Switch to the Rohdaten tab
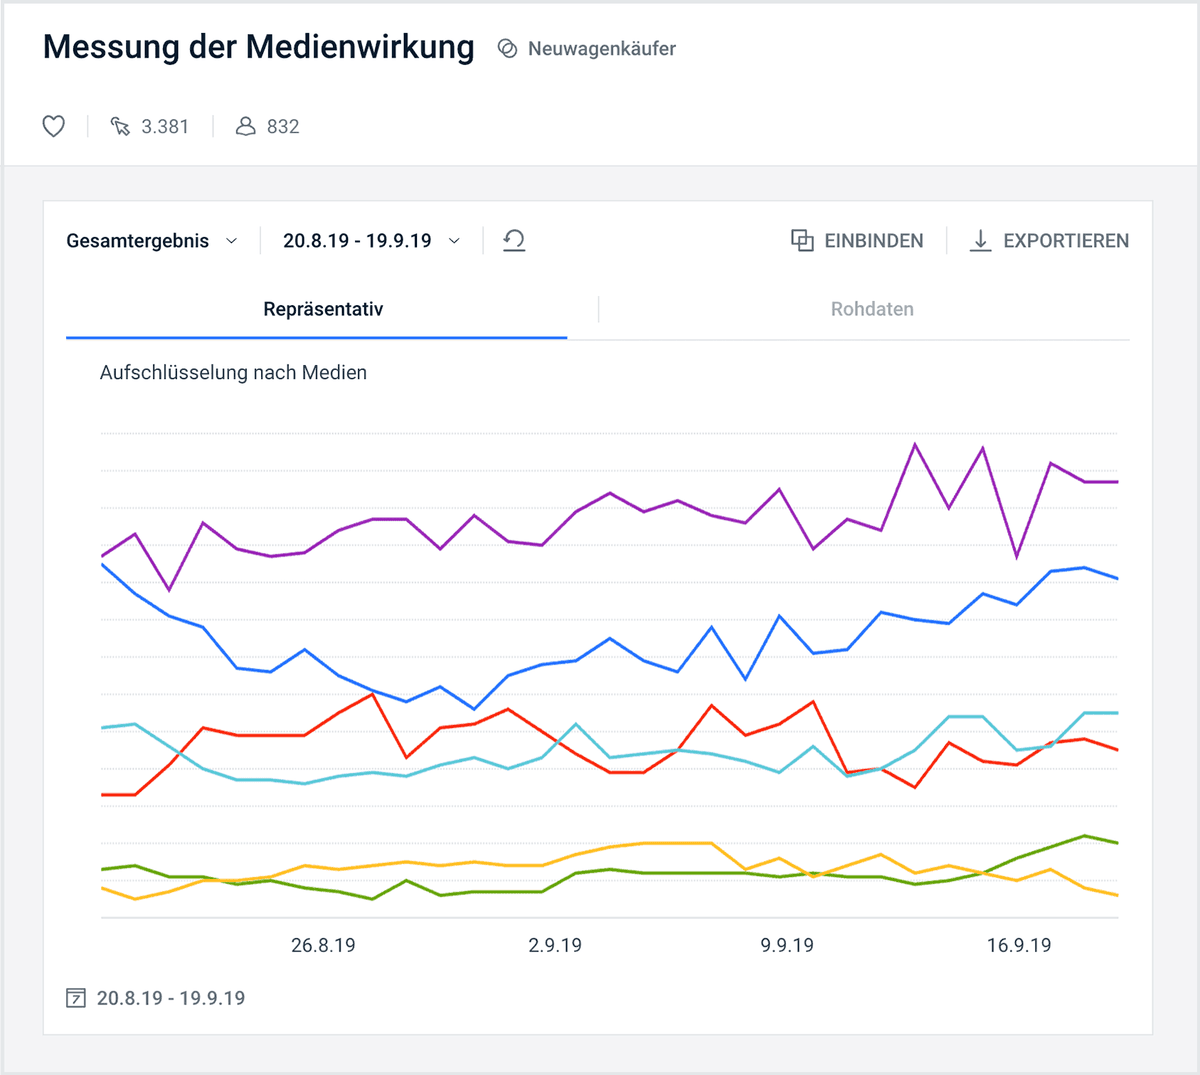1200x1075 pixels. 872,309
